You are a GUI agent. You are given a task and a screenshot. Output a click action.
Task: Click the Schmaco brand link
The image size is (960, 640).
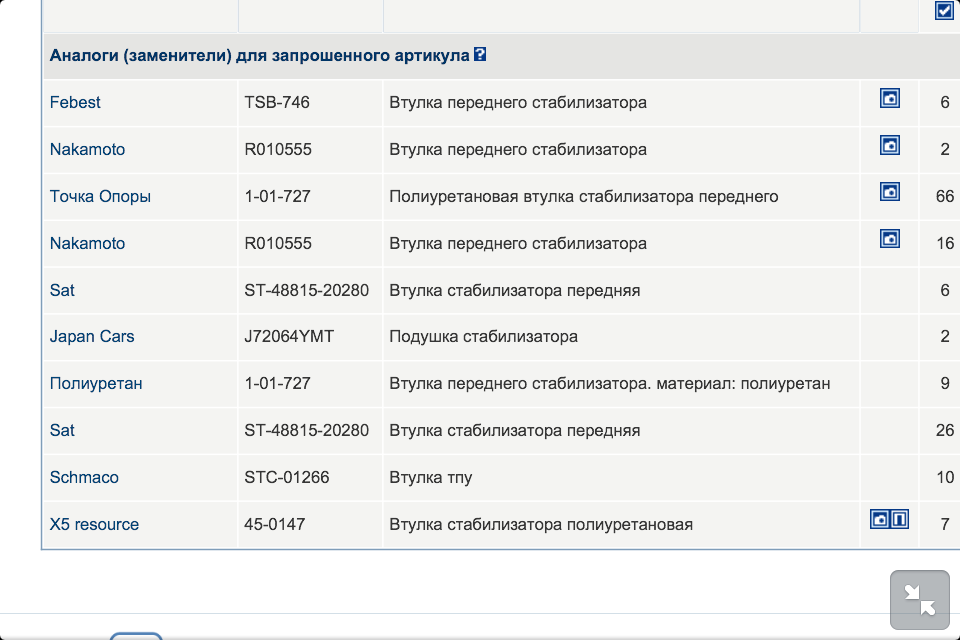pyautogui.click(x=84, y=478)
